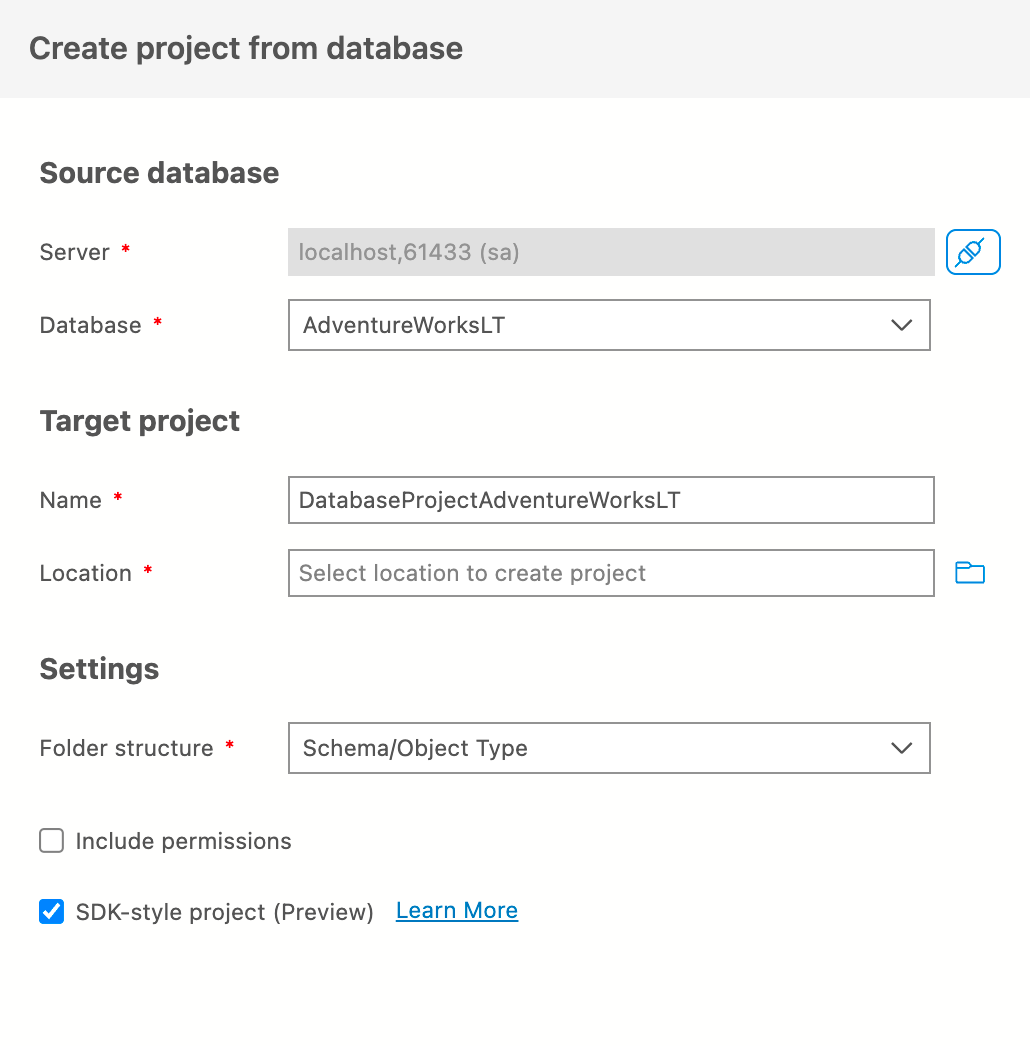The image size is (1030, 1046).
Task: Open the AdventureWorksLT database dropdown
Action: [608, 325]
